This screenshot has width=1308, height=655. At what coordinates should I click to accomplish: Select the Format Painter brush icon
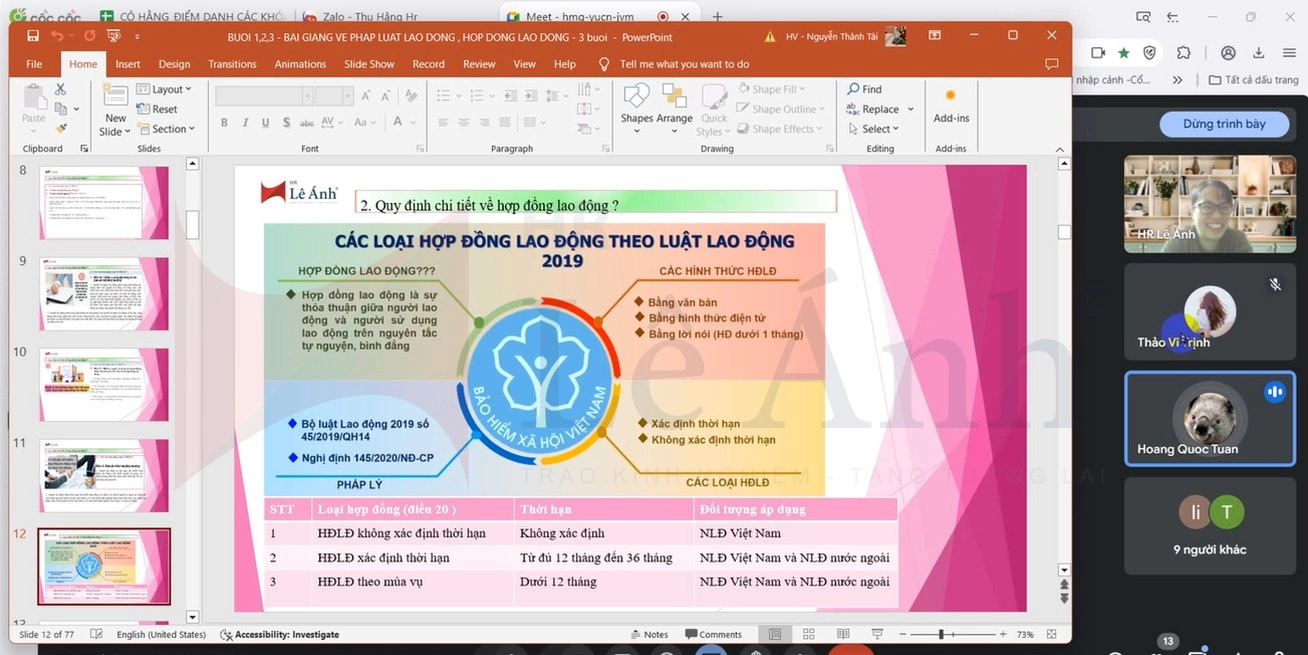tap(61, 128)
